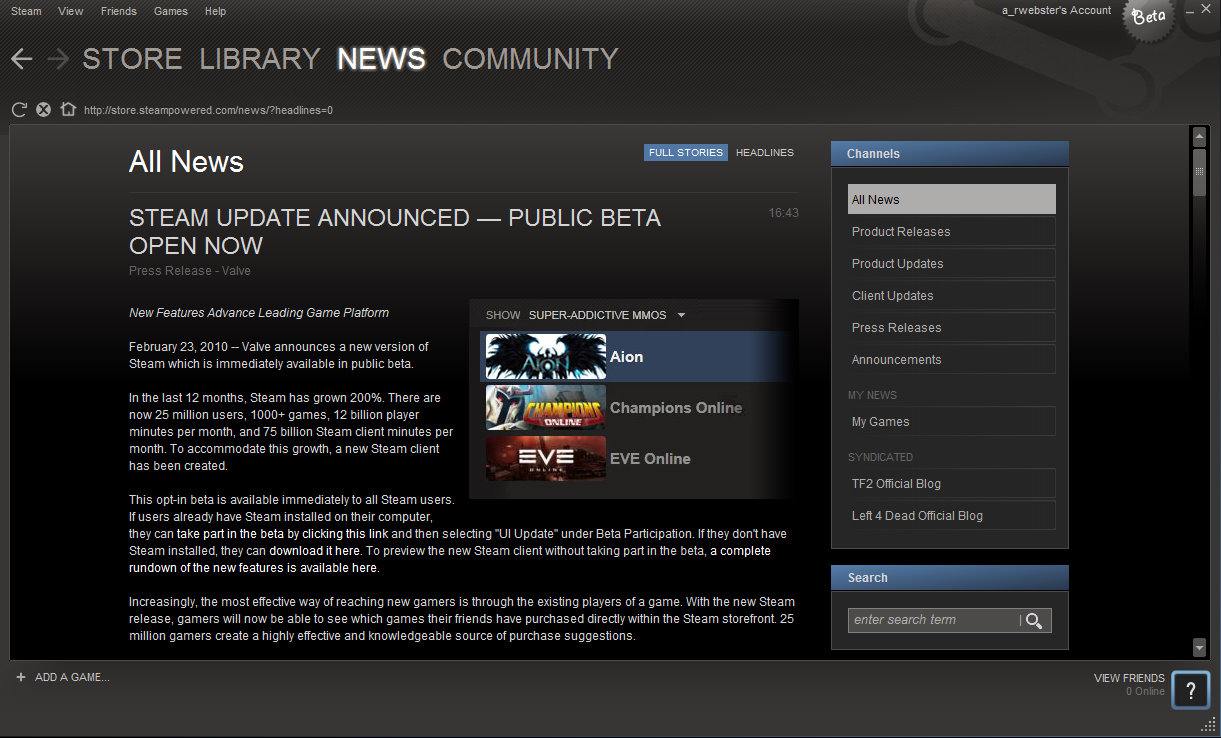1221x738 pixels.
Task: Open the Product Updates channel
Action: 951,263
